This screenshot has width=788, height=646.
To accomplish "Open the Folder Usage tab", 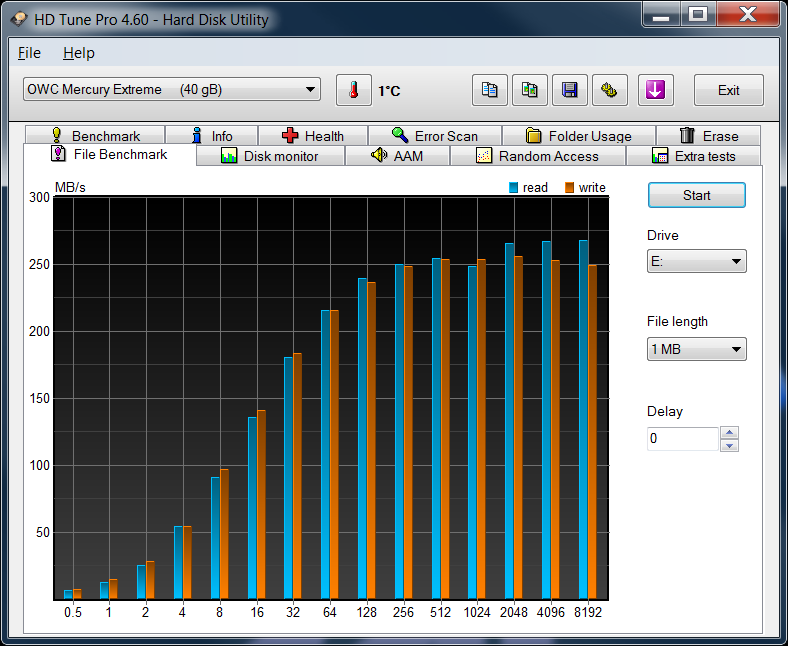I will (x=578, y=136).
